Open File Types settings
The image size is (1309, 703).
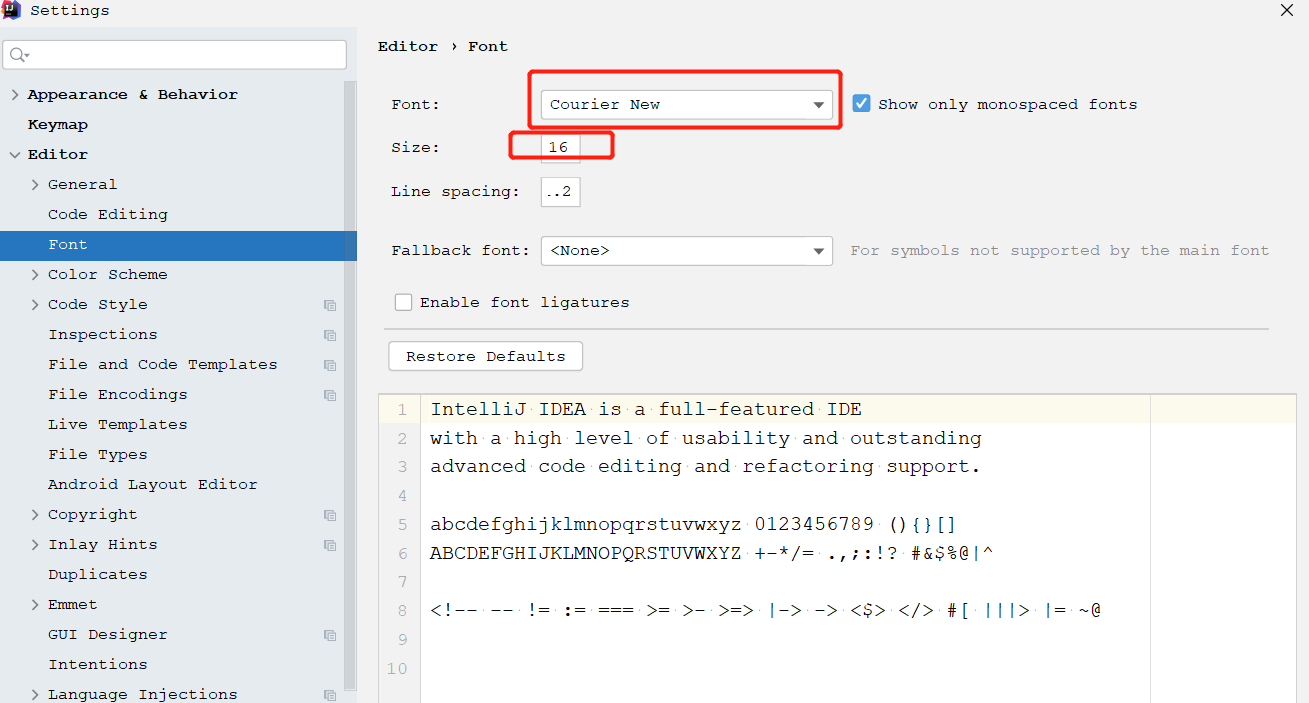98,455
